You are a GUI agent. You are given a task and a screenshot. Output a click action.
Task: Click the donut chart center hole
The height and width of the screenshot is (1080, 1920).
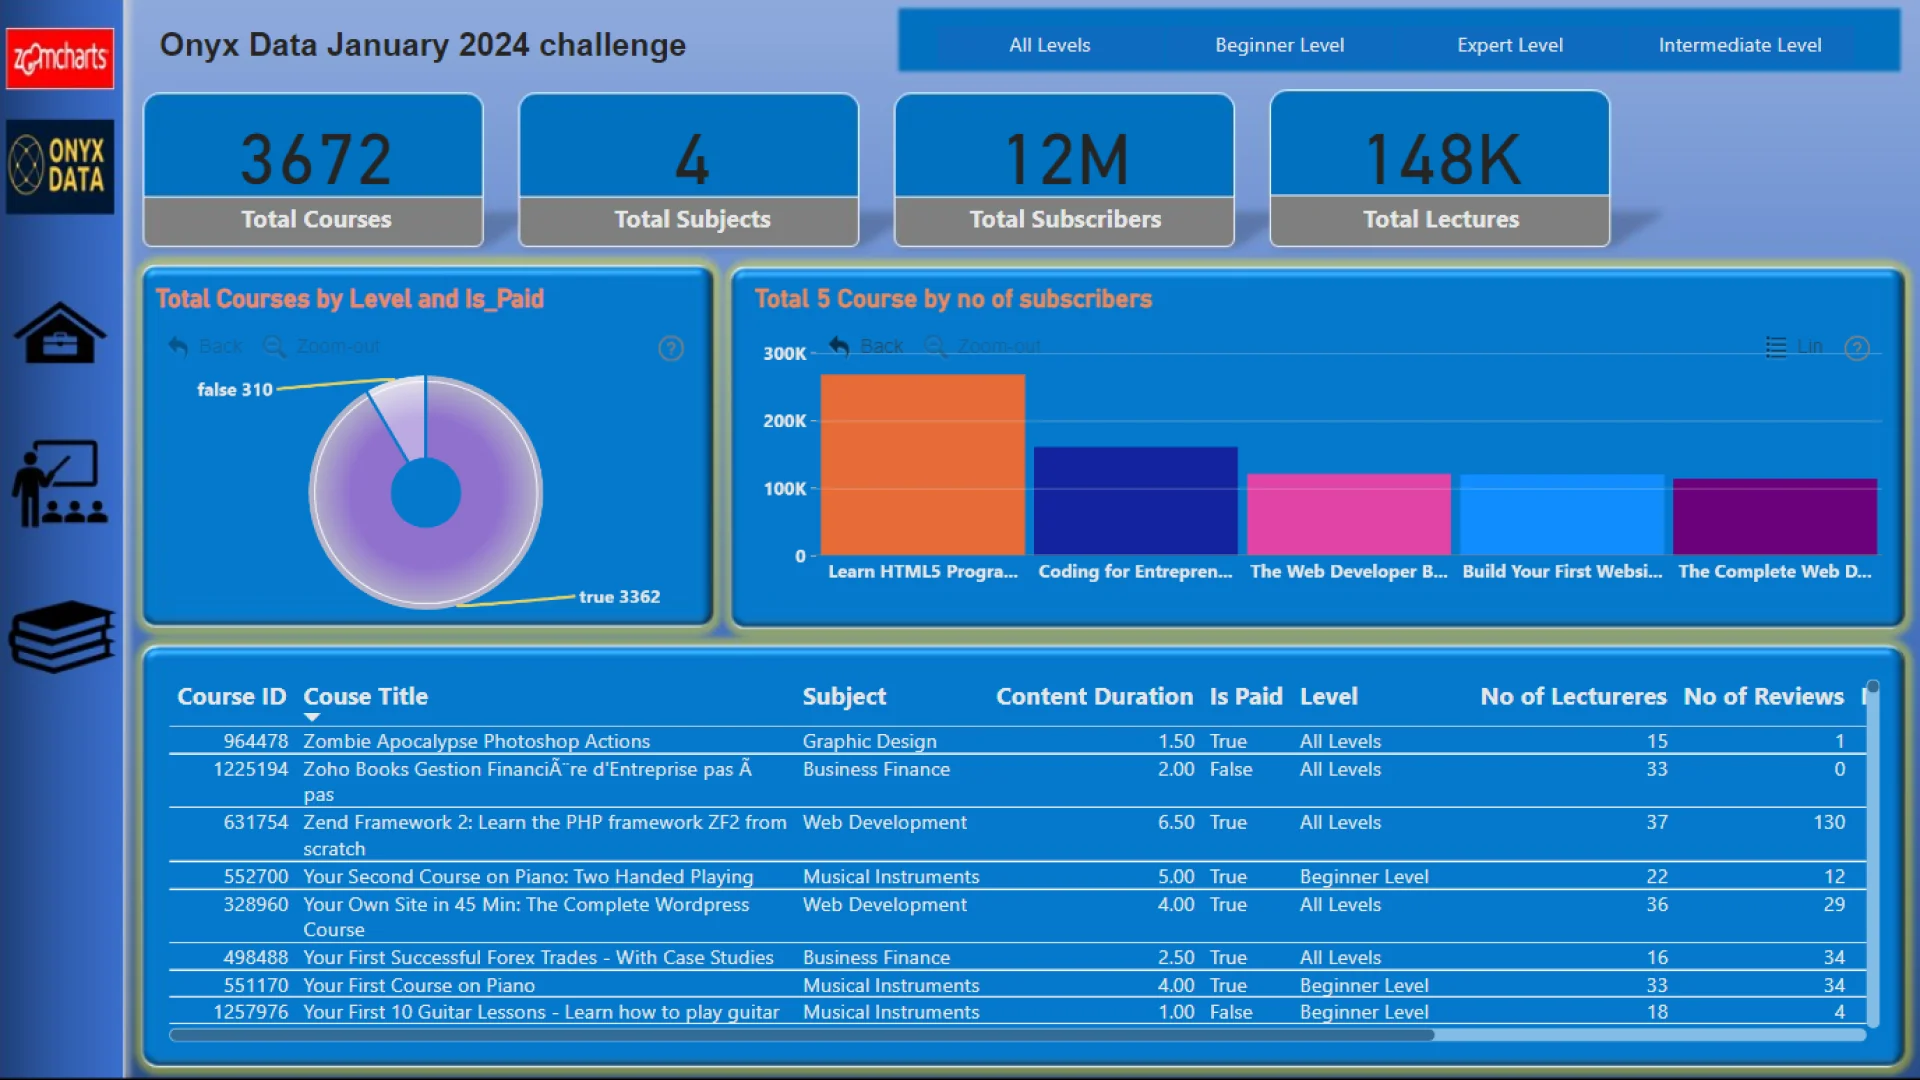(x=426, y=492)
